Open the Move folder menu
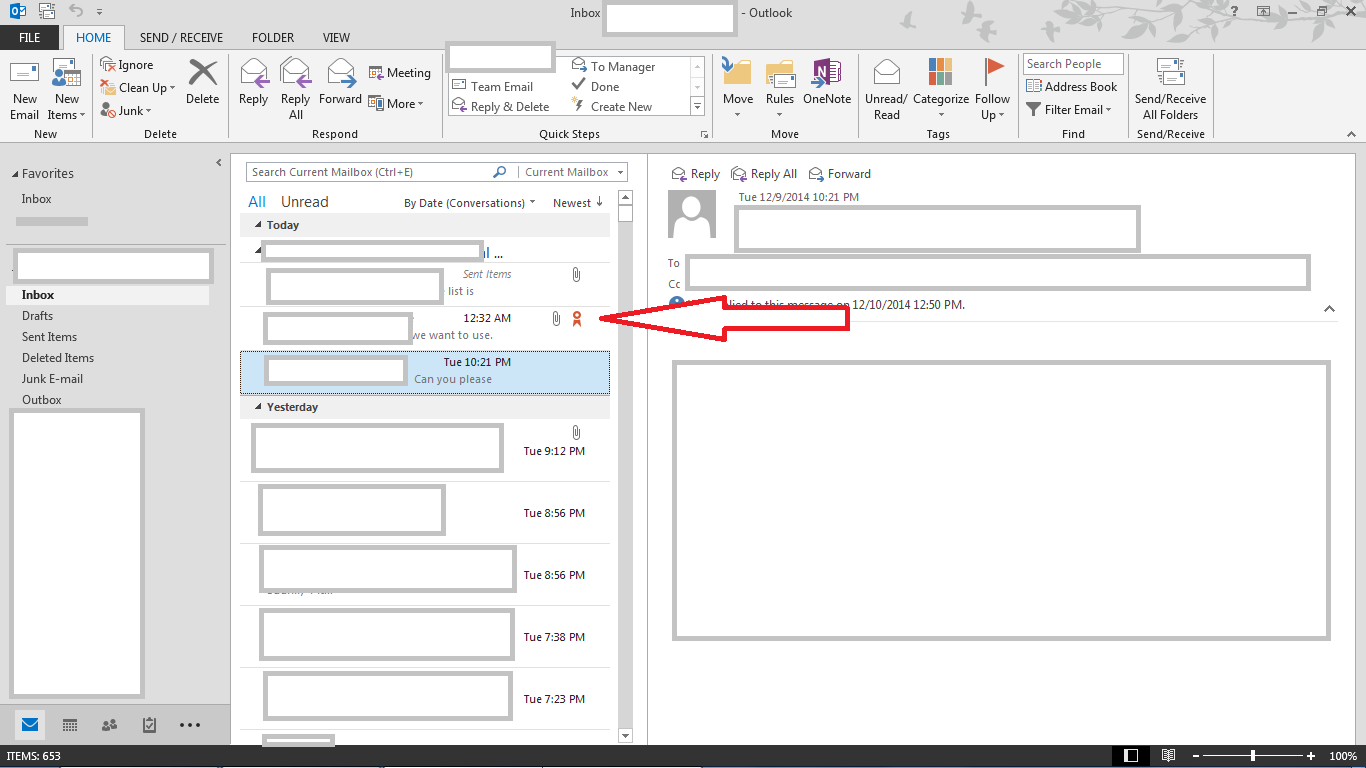 tap(738, 90)
